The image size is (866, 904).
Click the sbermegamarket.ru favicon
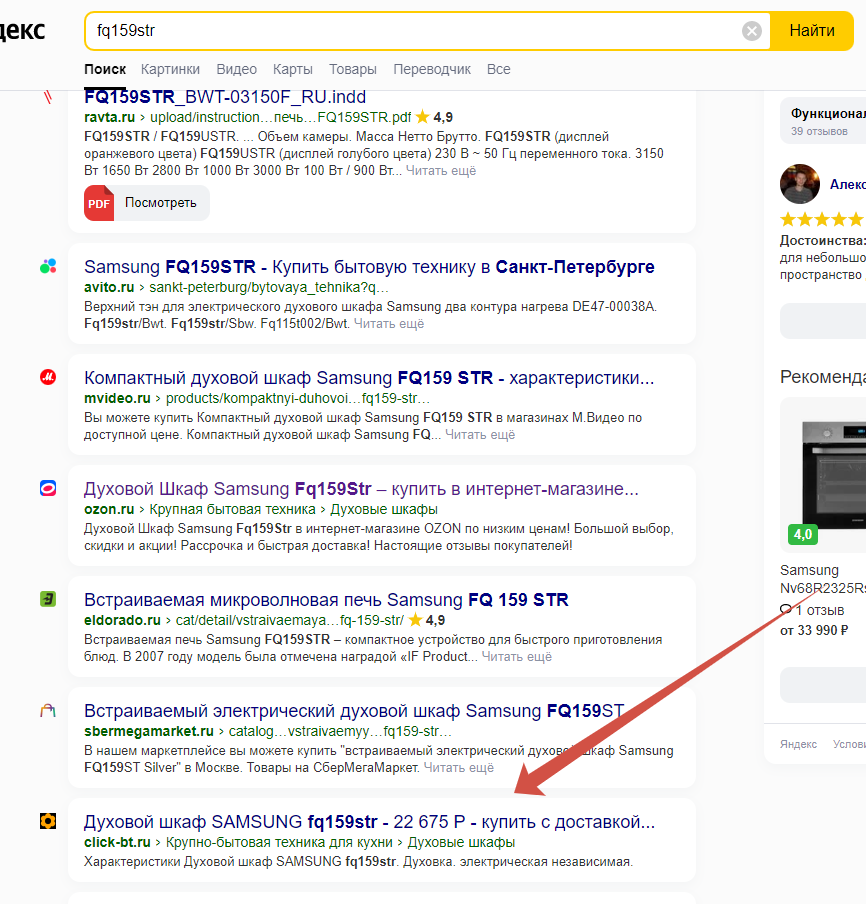point(48,710)
